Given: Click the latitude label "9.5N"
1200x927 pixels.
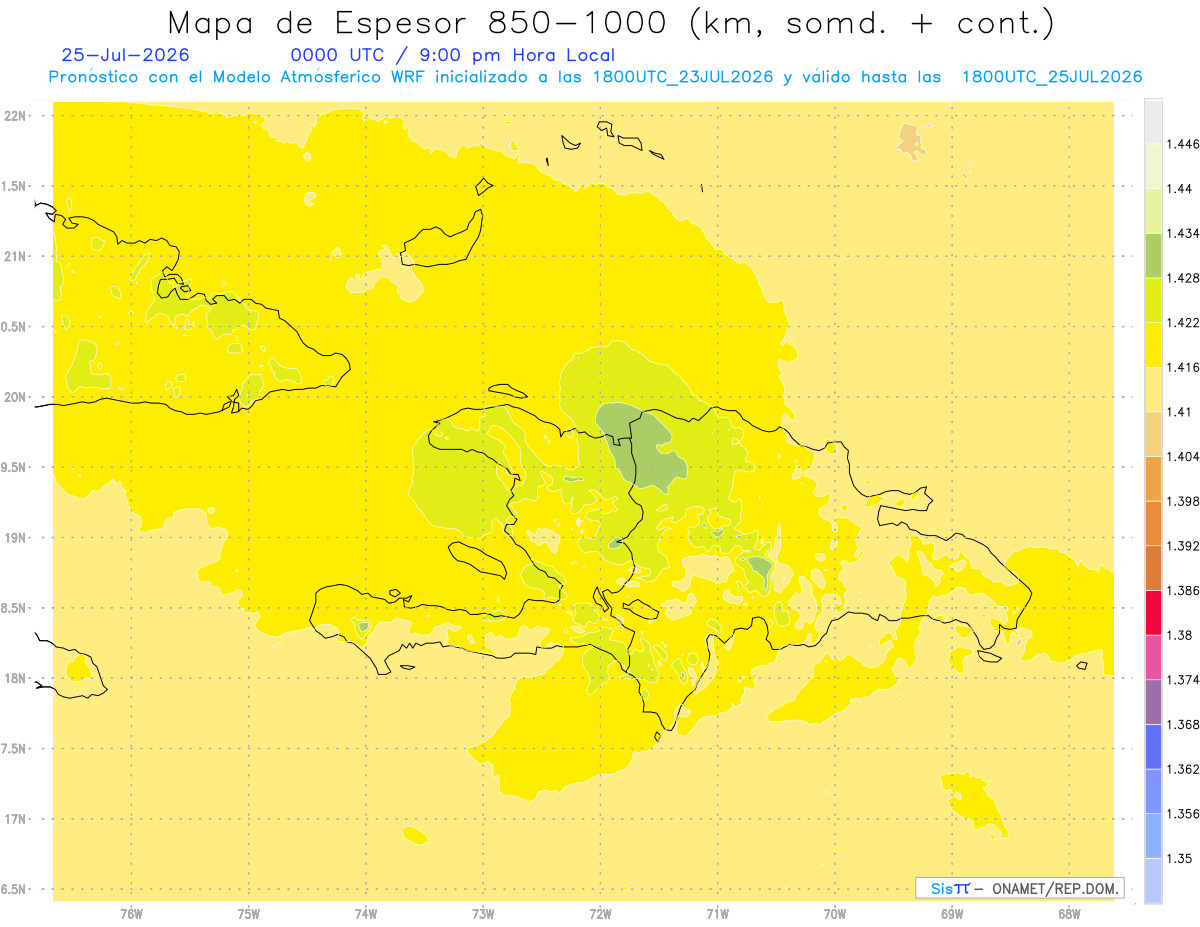Looking at the screenshot, I should point(14,467).
